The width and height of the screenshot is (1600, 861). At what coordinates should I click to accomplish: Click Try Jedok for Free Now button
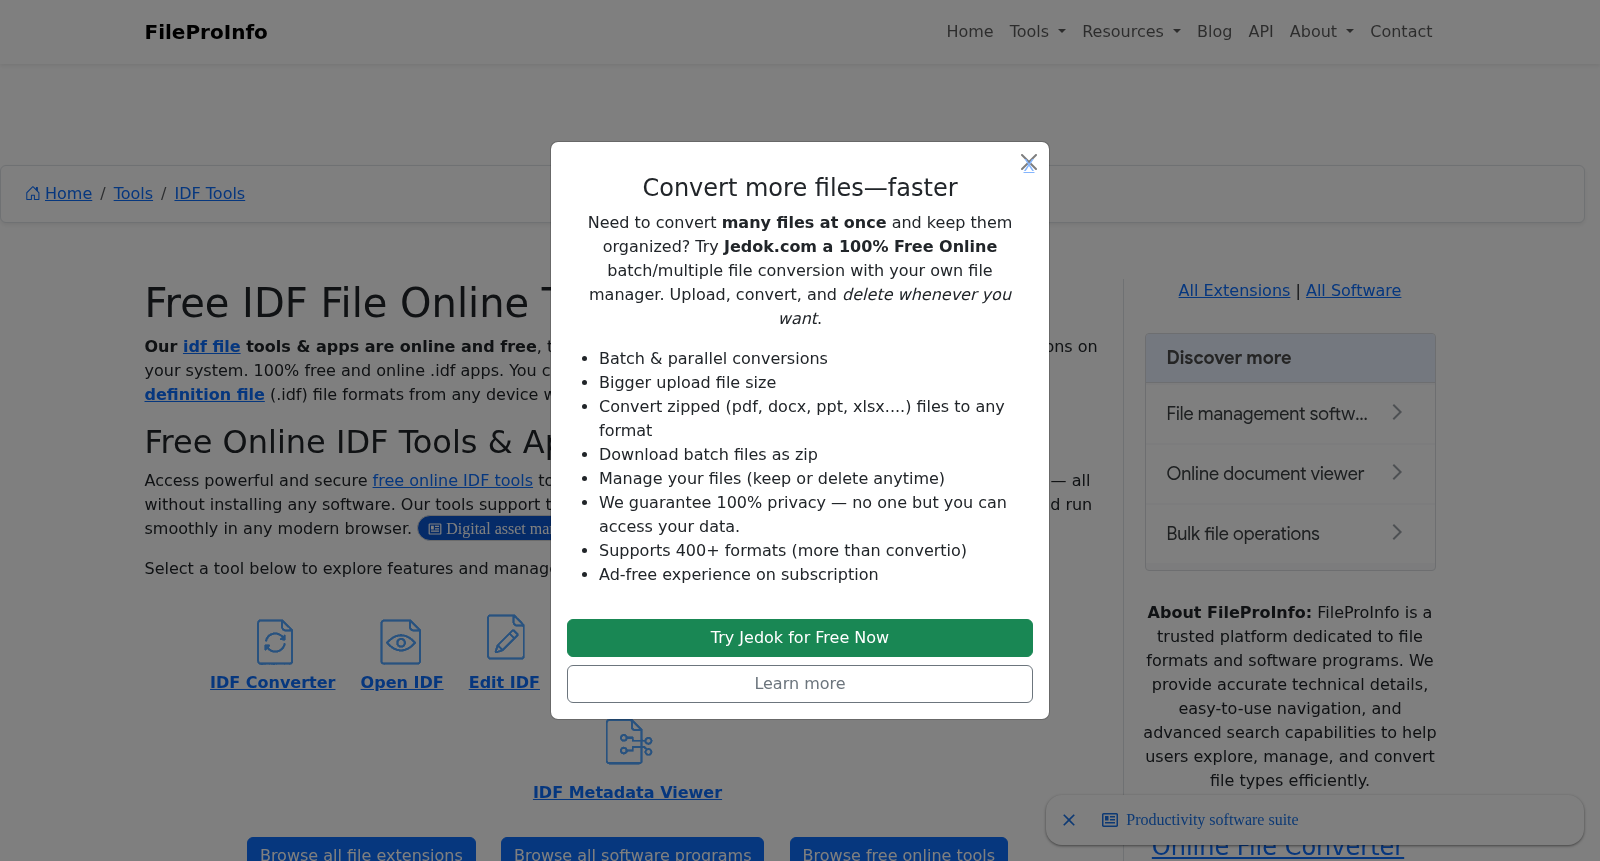tap(800, 638)
